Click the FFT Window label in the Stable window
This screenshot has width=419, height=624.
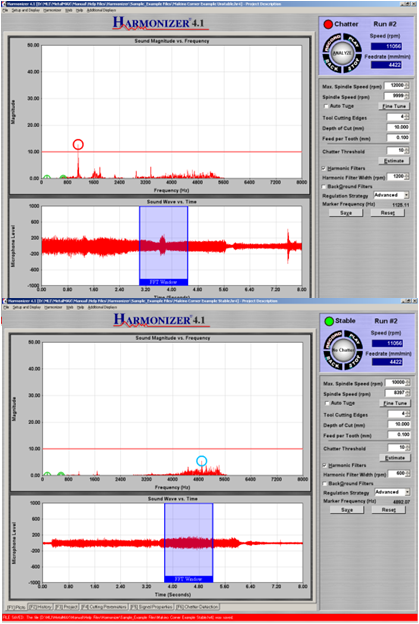[189, 579]
